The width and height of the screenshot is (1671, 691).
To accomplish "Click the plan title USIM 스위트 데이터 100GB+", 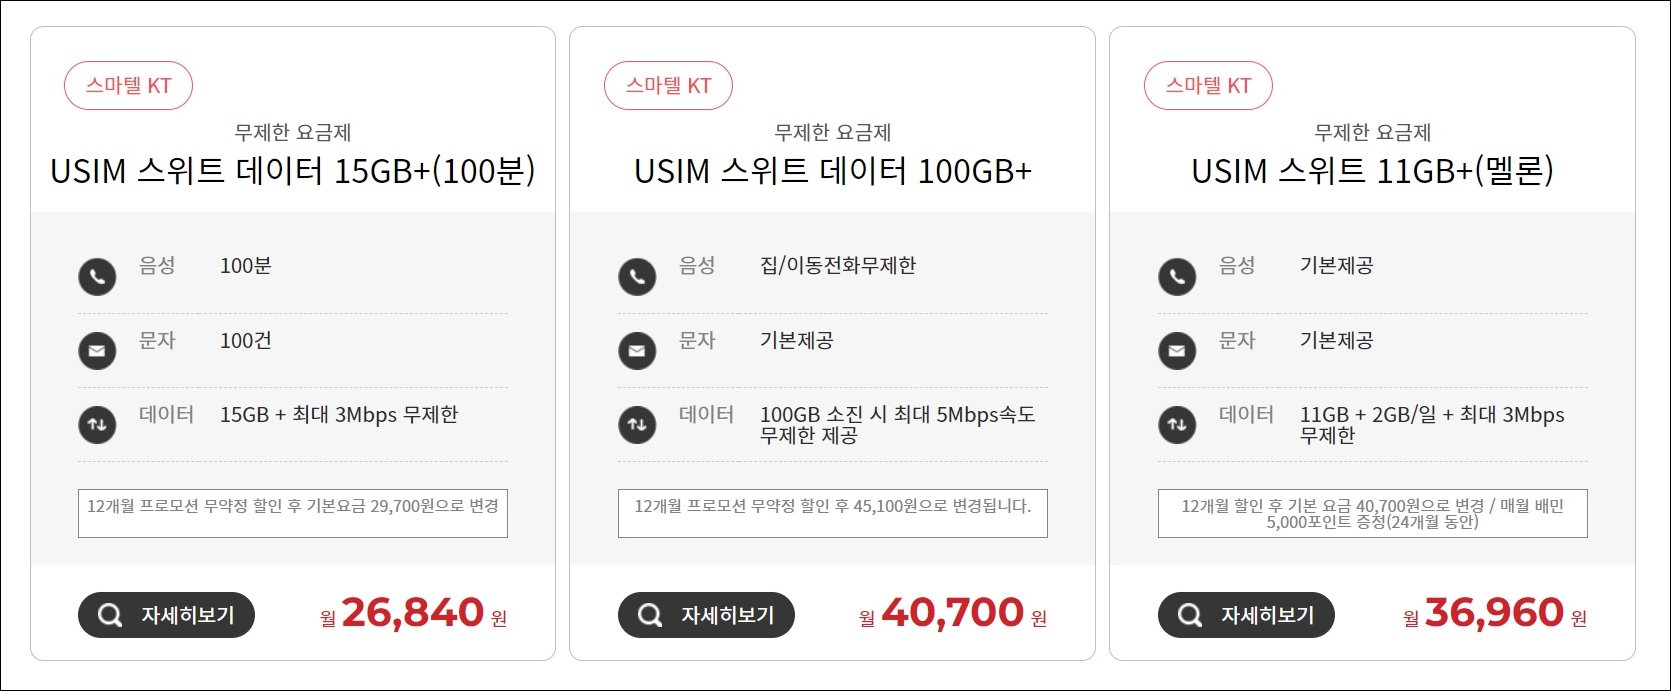I will pyautogui.click(x=833, y=172).
